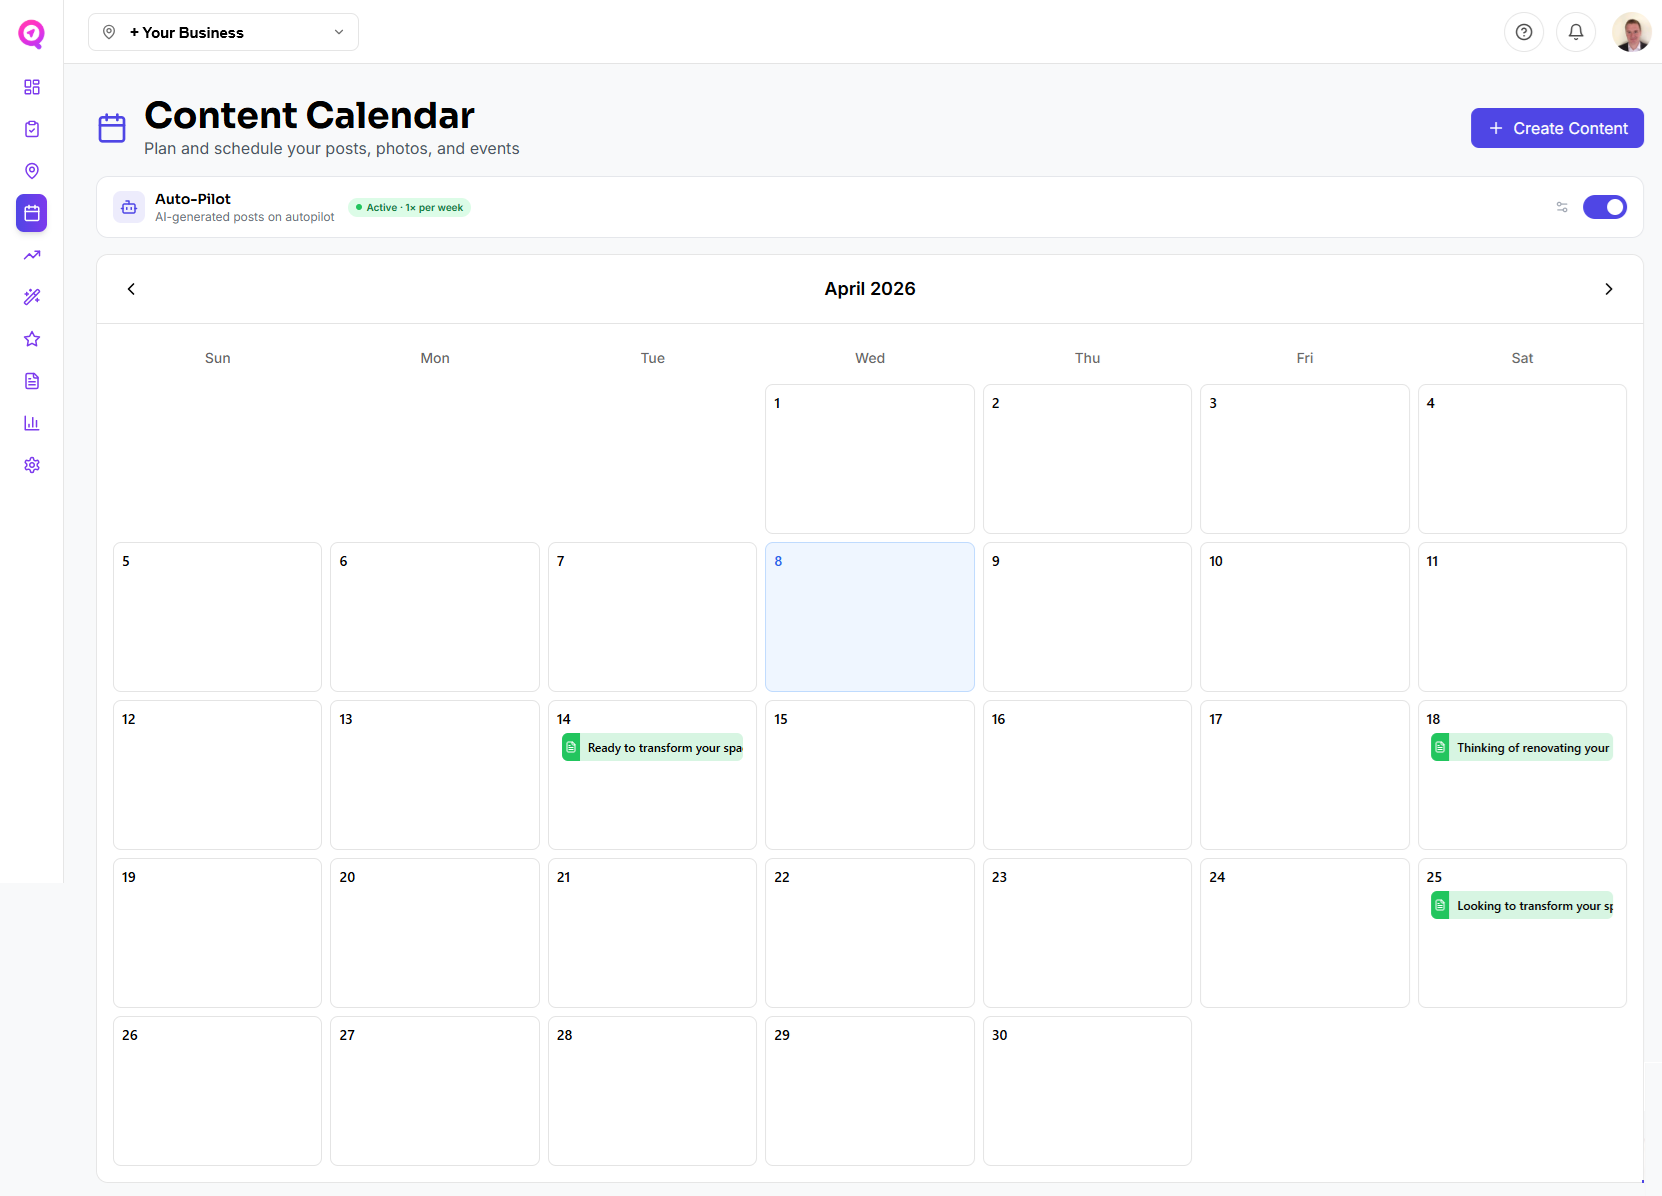Select the highlighted Content Calendar icon
The height and width of the screenshot is (1196, 1662).
32,213
